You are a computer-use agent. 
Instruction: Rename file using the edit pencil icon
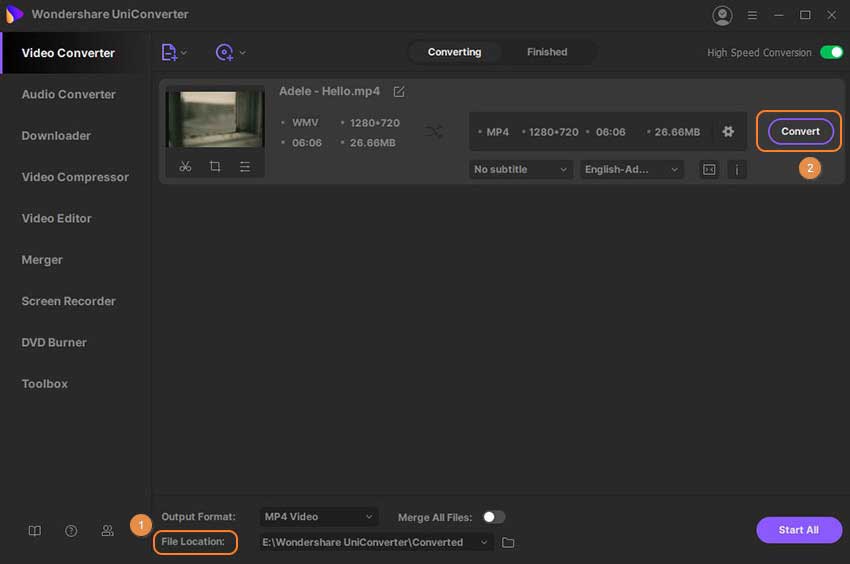pyautogui.click(x=399, y=92)
